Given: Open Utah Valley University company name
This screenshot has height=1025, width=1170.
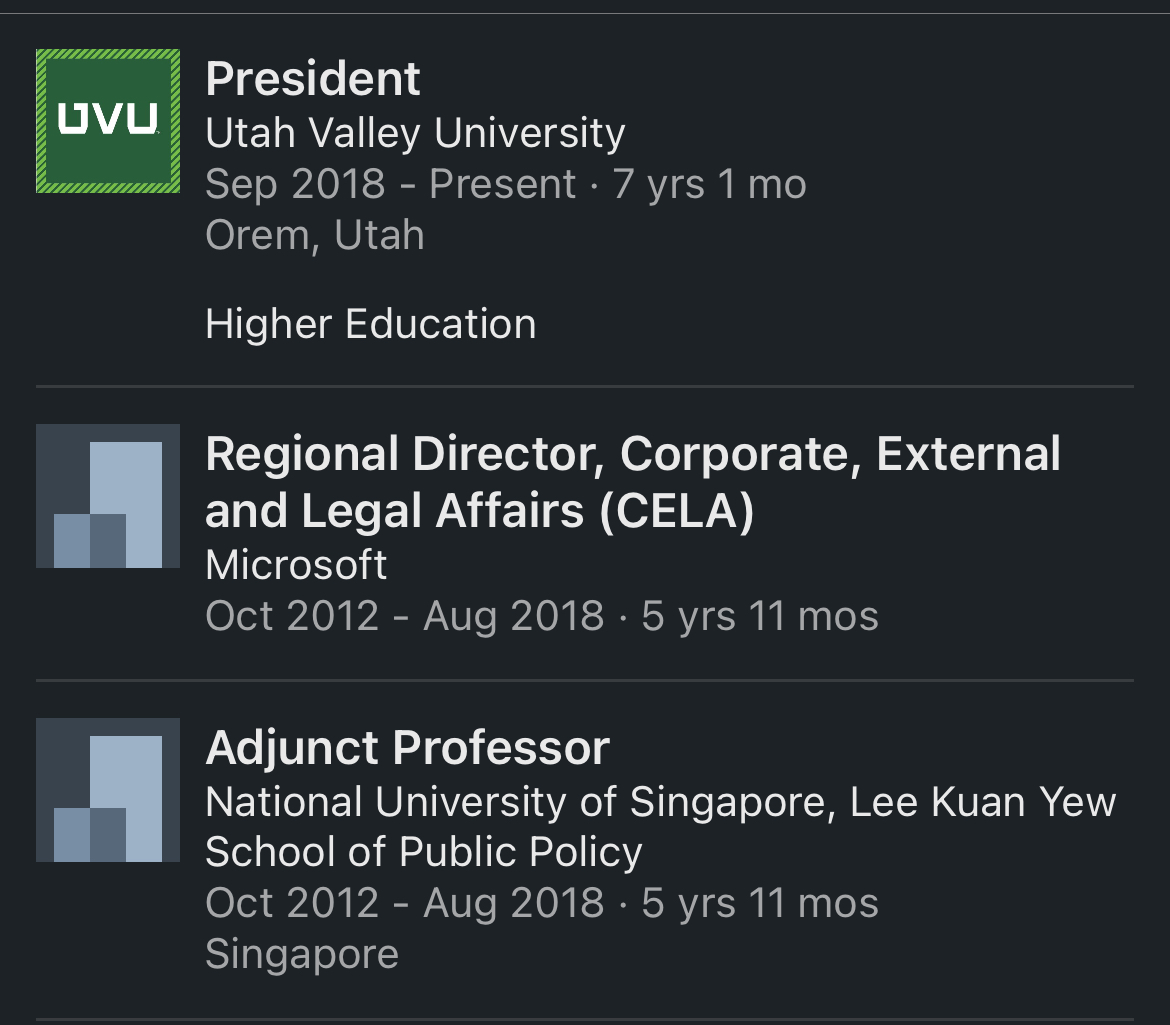Looking at the screenshot, I should pyautogui.click(x=415, y=132).
